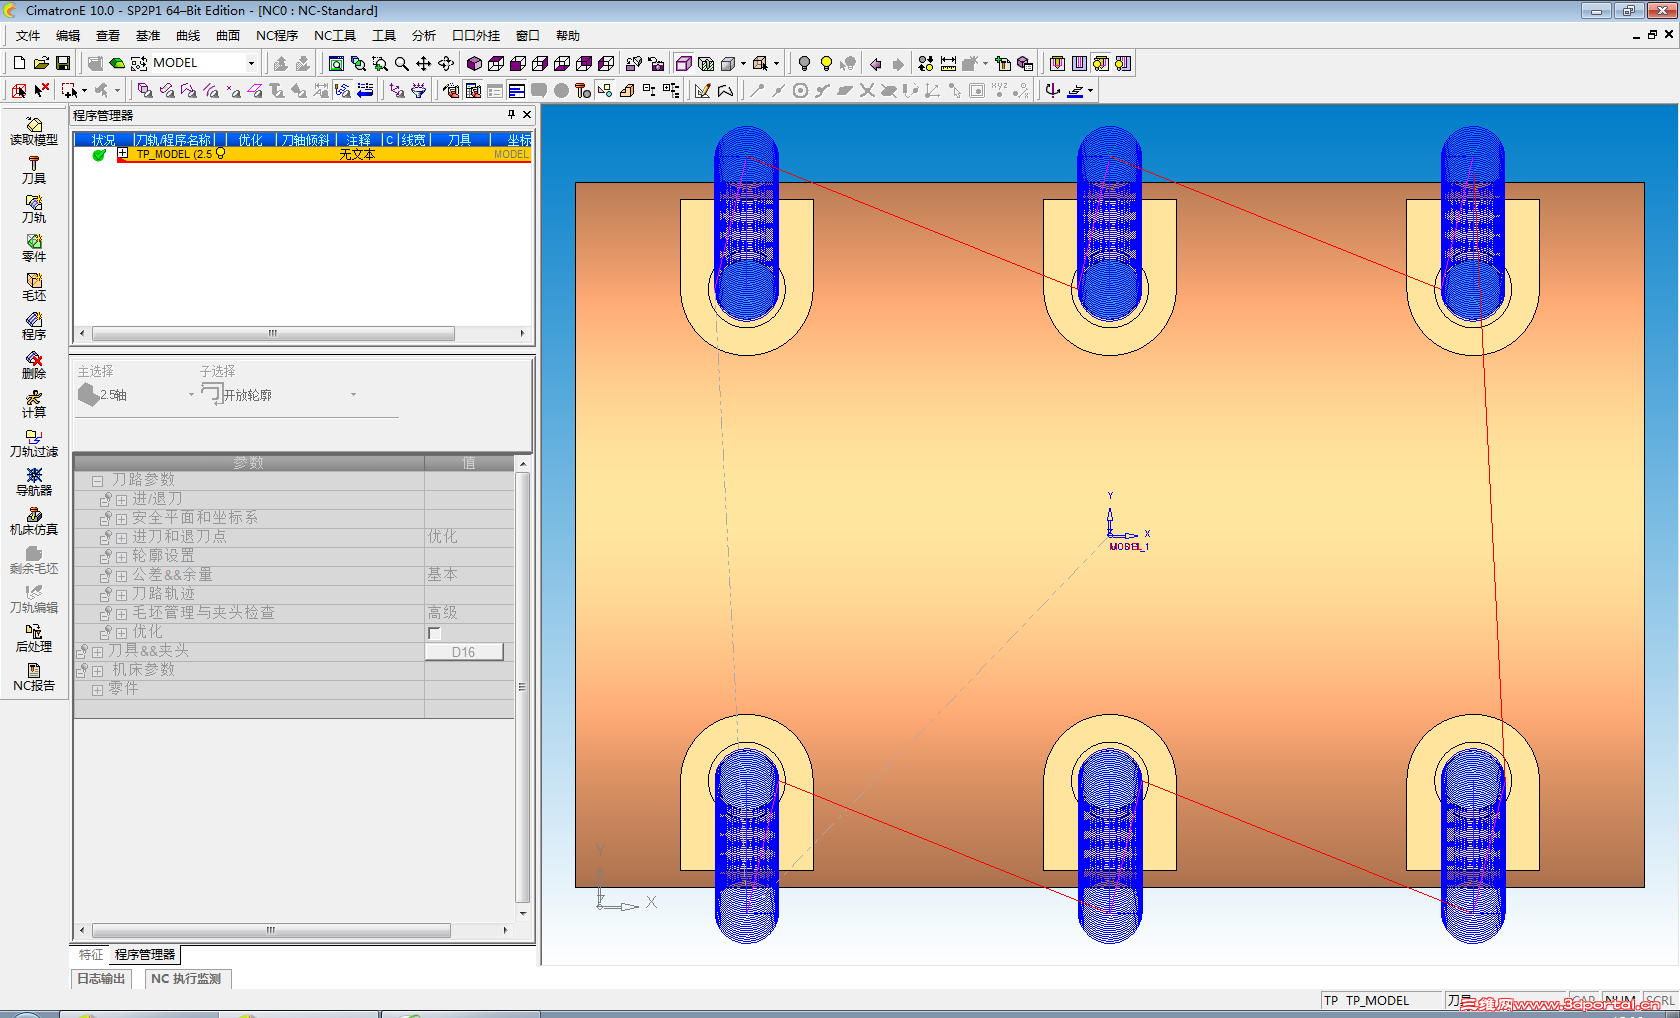Click the dark light bulb hide icon
Image resolution: width=1680 pixels, height=1018 pixels.
[x=804, y=63]
